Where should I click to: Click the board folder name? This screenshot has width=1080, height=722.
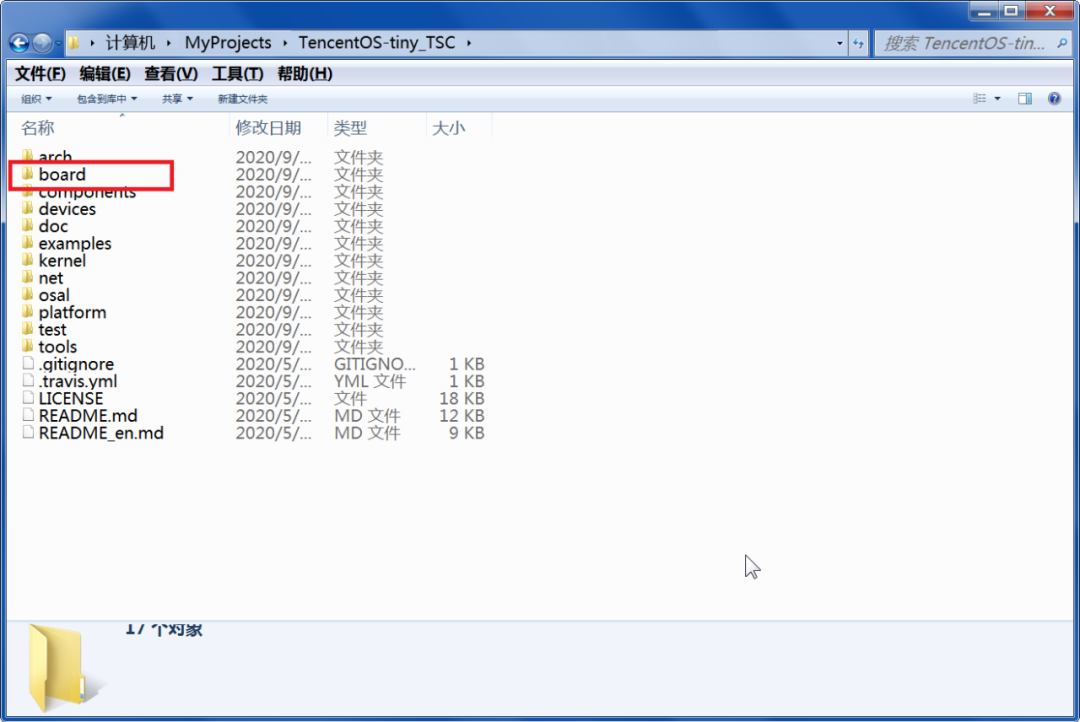(62, 174)
